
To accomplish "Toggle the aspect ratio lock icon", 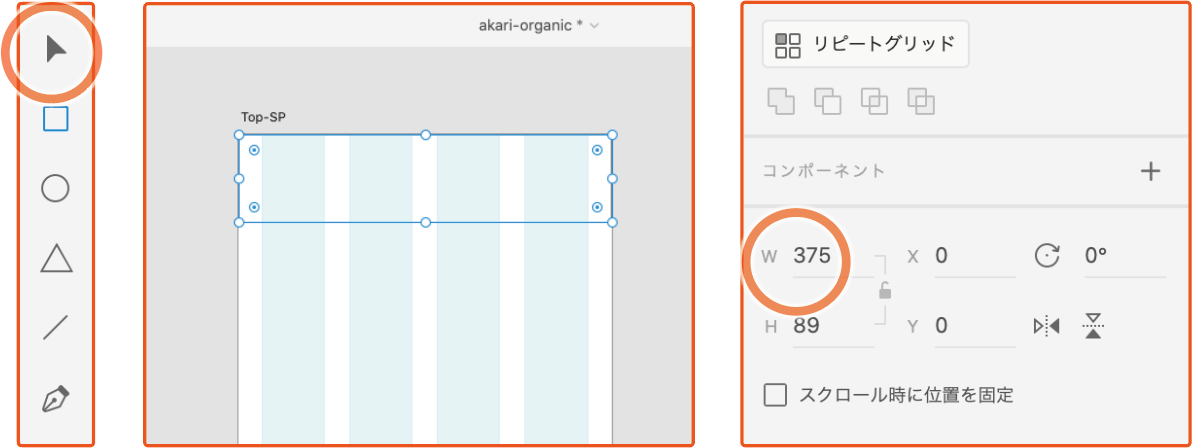I will [x=884, y=291].
